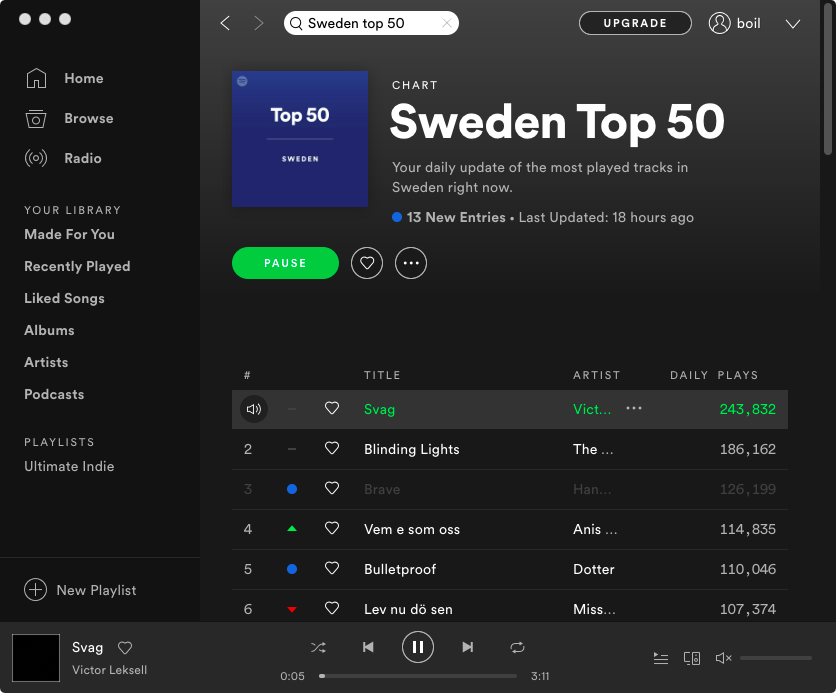Click the Radio broadcast icon
This screenshot has height=693, width=836.
click(36, 158)
